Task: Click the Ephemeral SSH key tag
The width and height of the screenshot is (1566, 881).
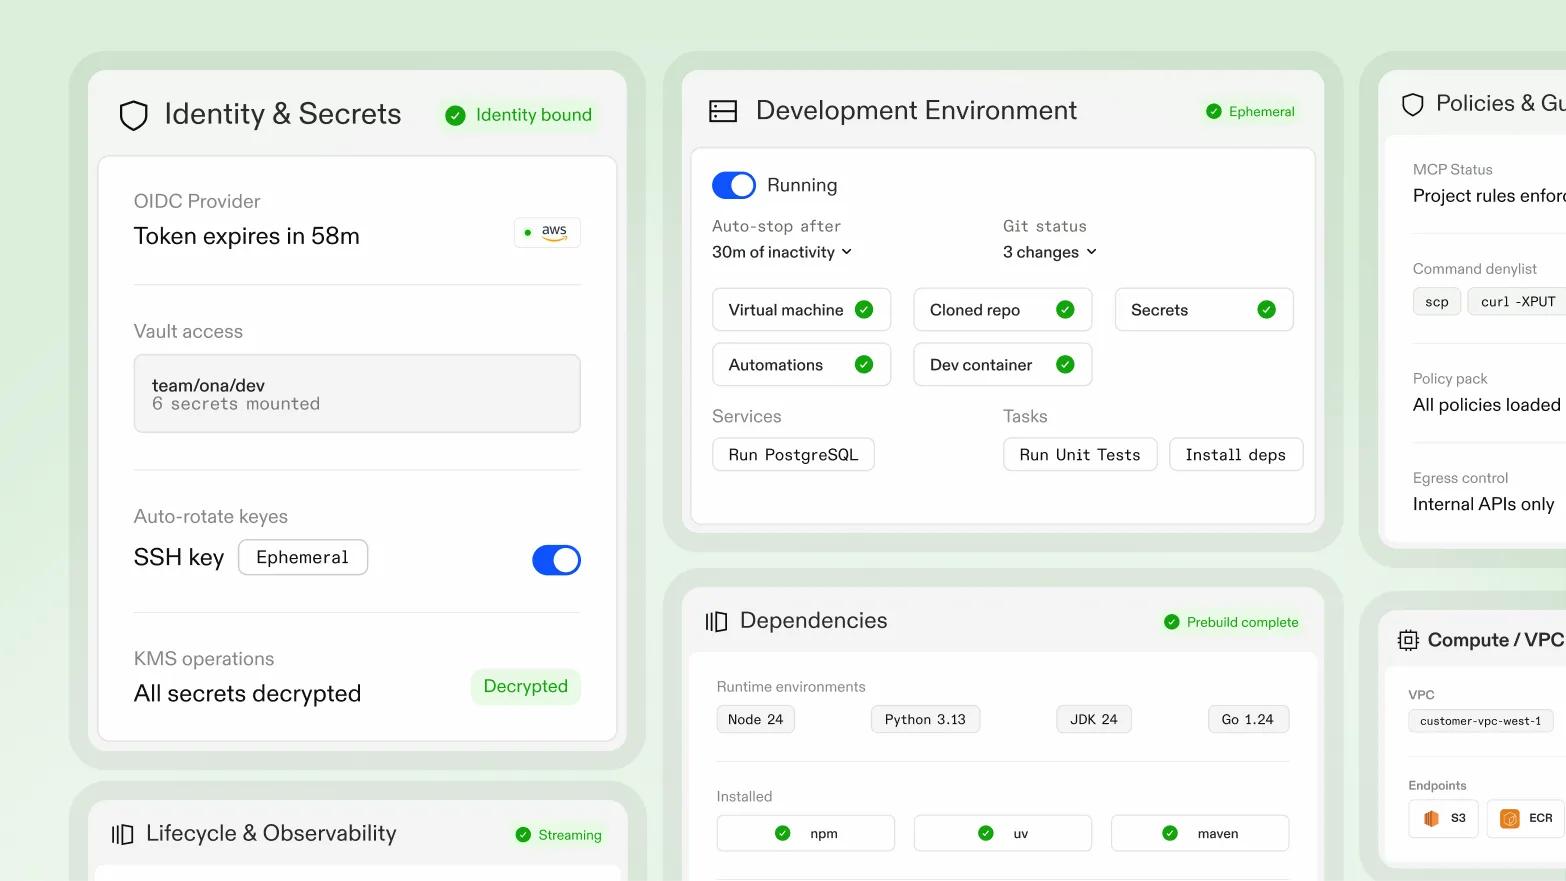Action: [303, 558]
